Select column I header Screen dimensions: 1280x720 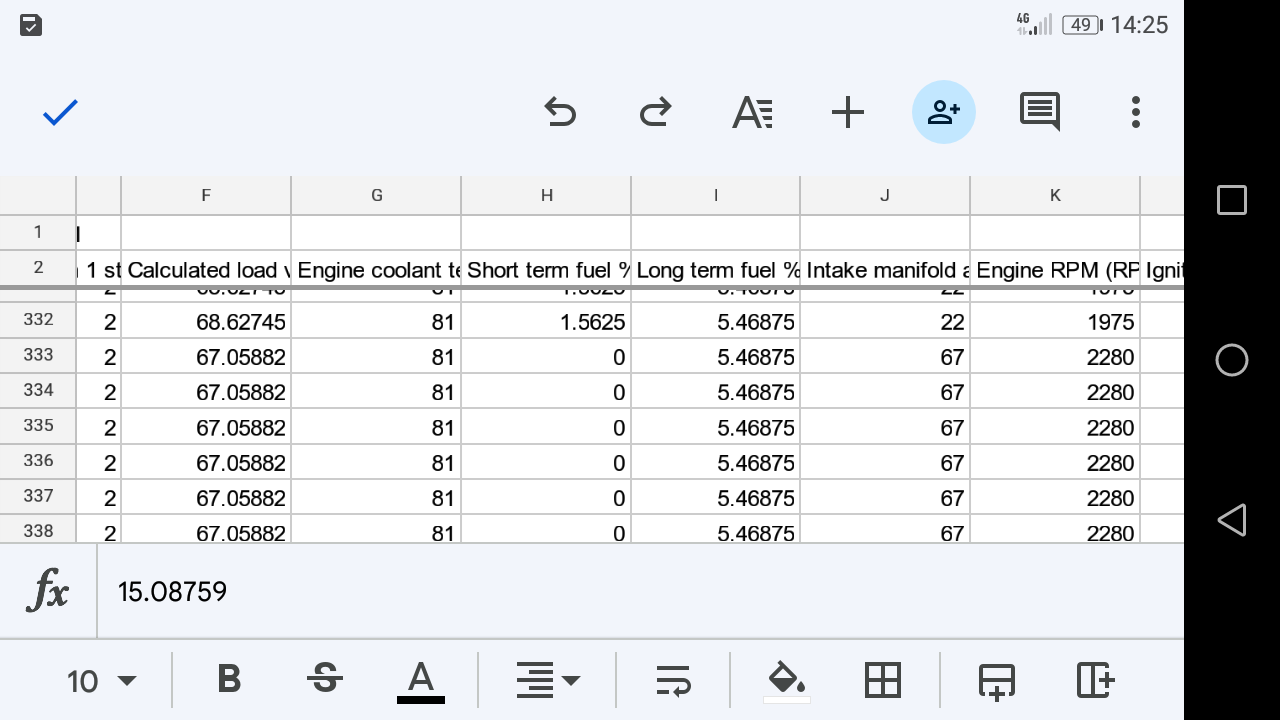(716, 196)
